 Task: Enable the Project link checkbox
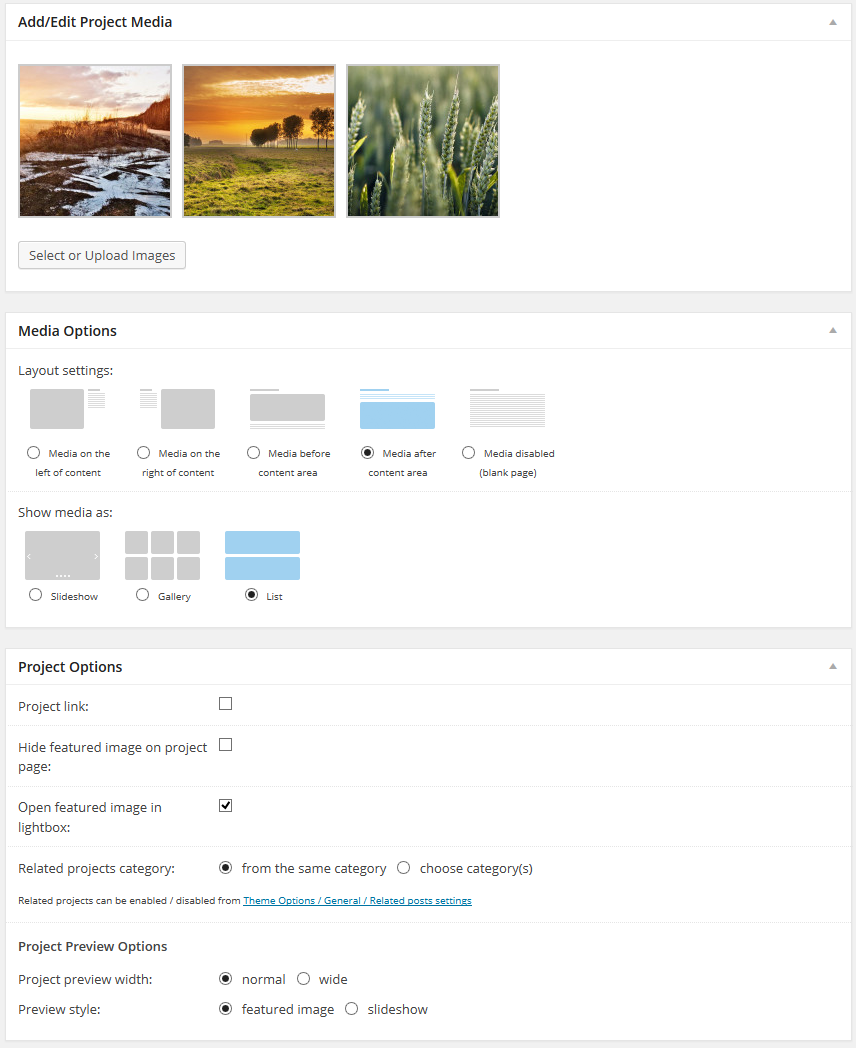pyautogui.click(x=226, y=704)
